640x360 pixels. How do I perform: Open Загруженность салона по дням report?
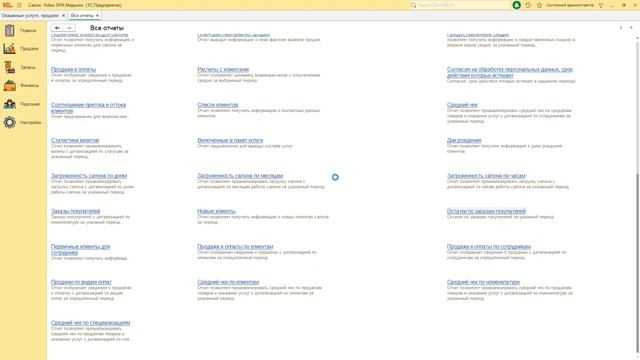(x=89, y=176)
